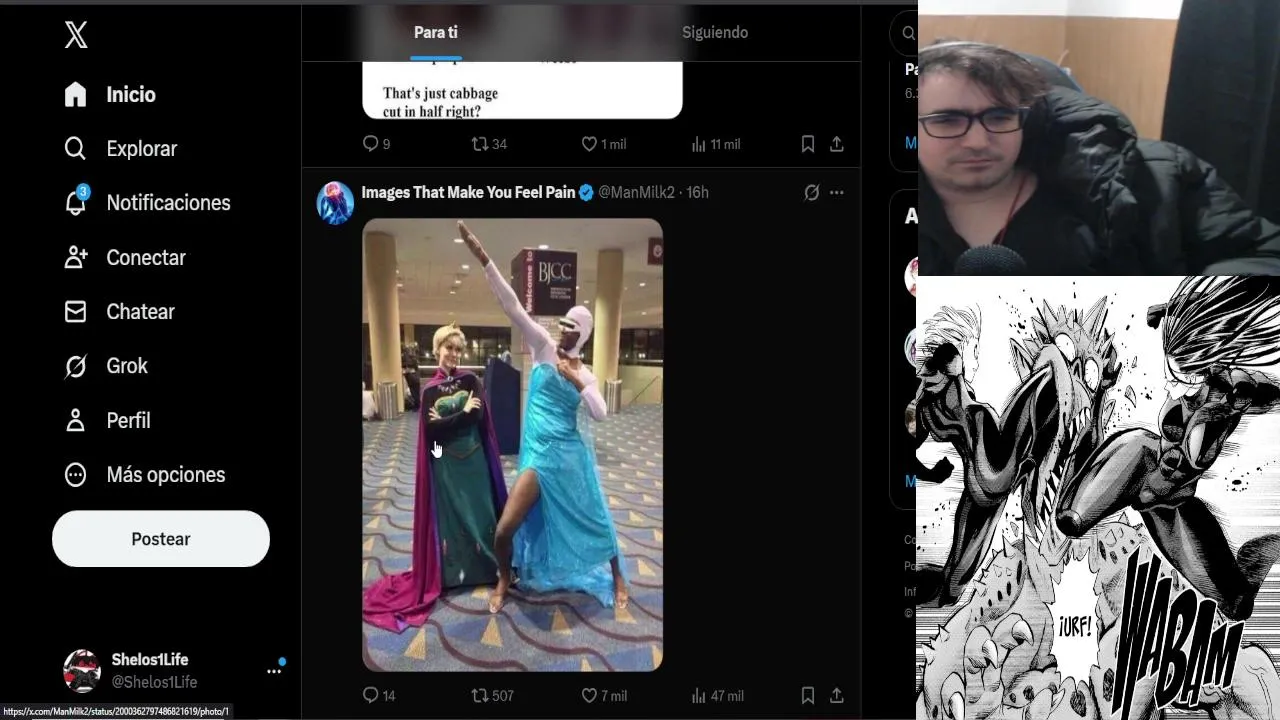The height and width of the screenshot is (720, 1280).
Task: Expand Más opciones menu
Action: click(145, 475)
